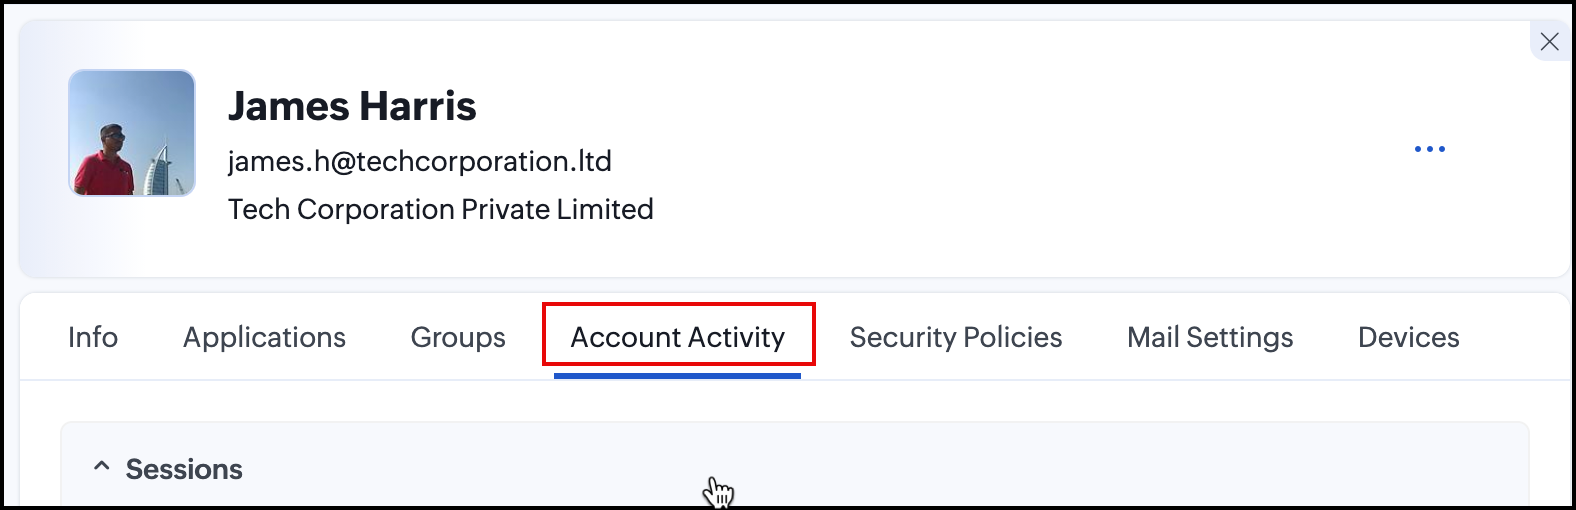Image resolution: width=1576 pixels, height=510 pixels.
Task: Collapse the Sessions section chevron
Action: point(101,467)
